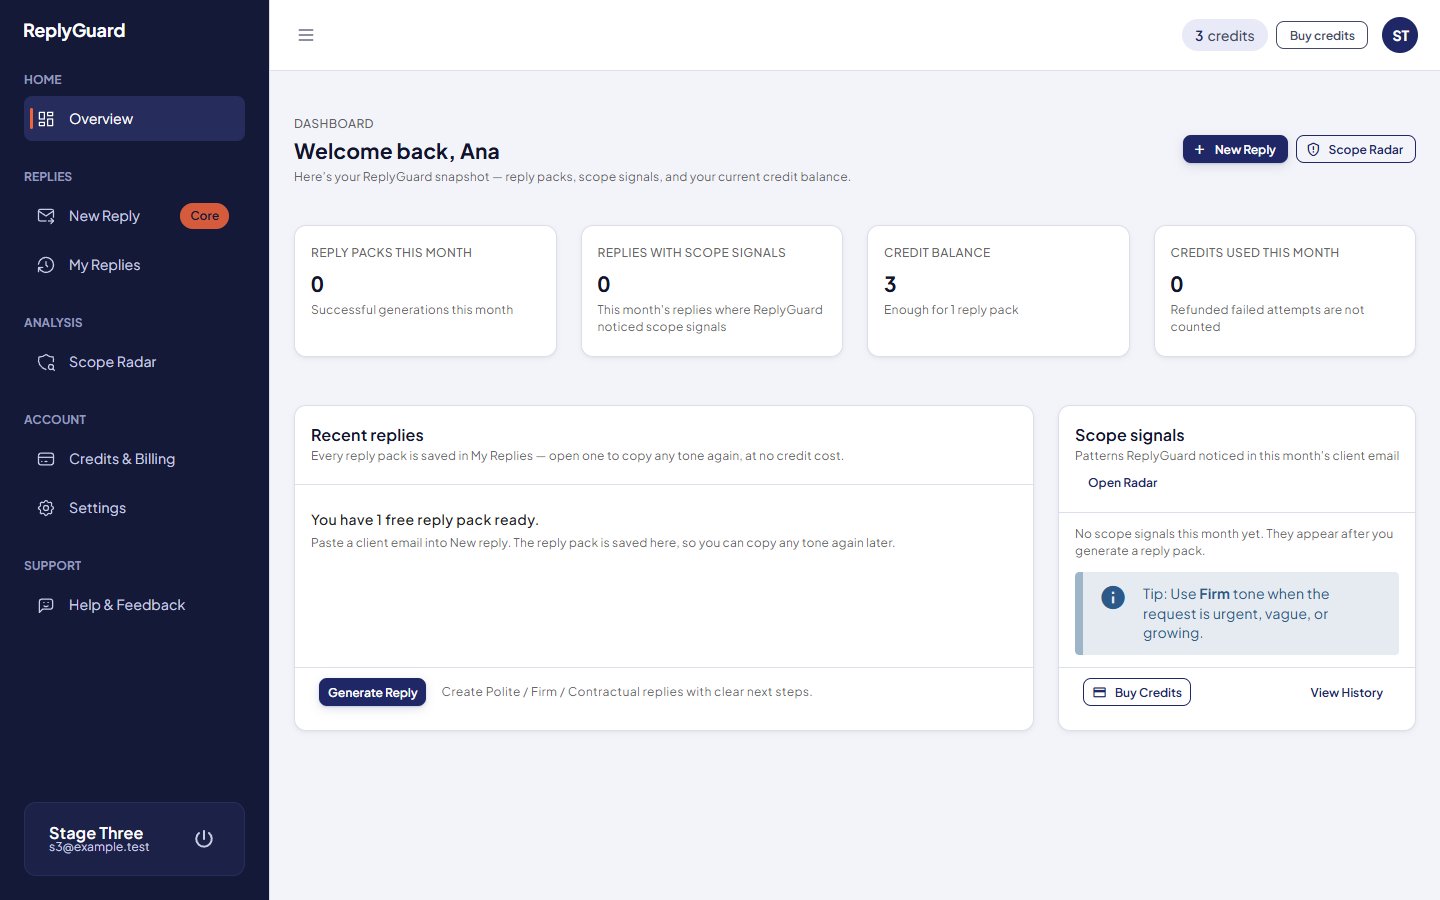Click the info icon in the tip box

1113,597
